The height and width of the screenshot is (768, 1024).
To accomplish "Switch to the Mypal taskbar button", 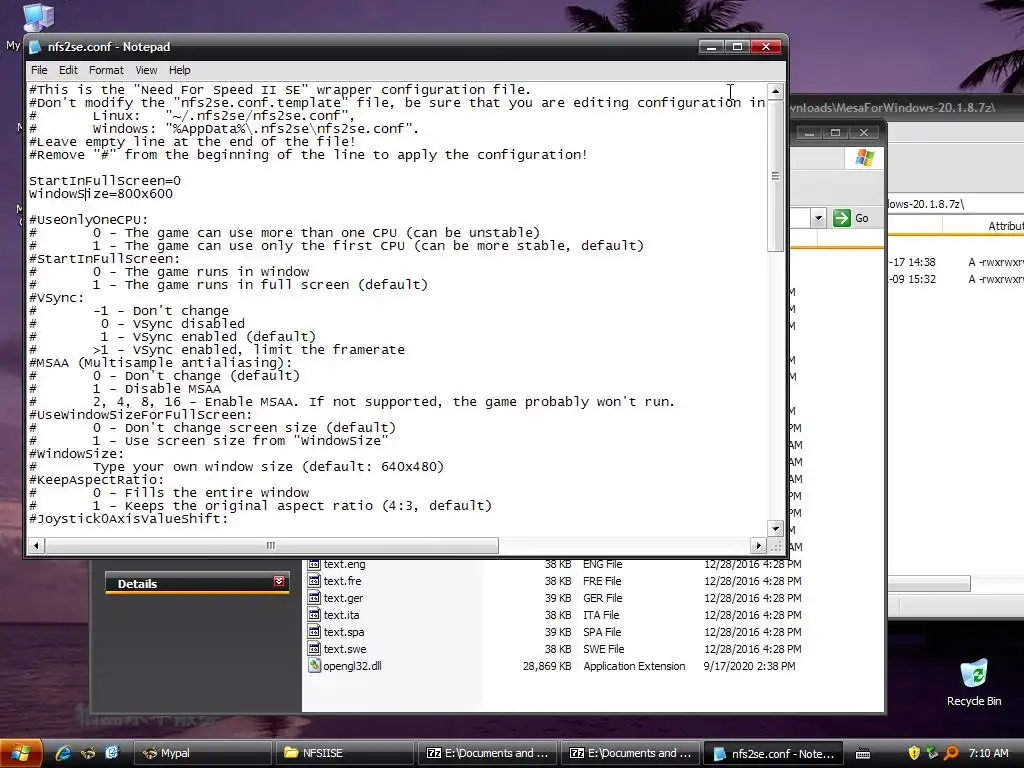I will [202, 753].
